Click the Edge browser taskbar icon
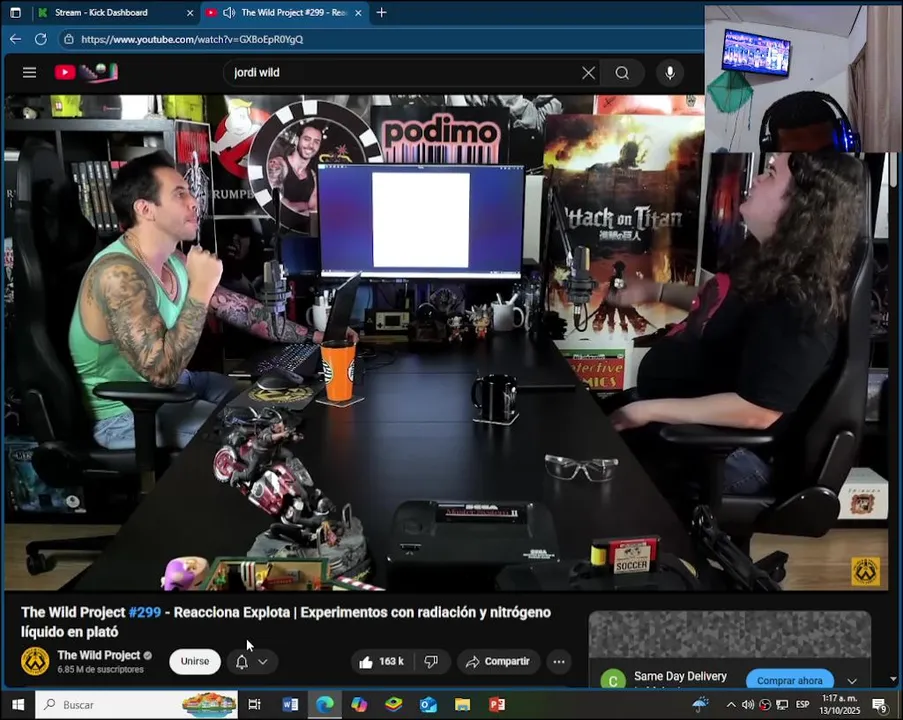This screenshot has height=720, width=903. pos(325,704)
